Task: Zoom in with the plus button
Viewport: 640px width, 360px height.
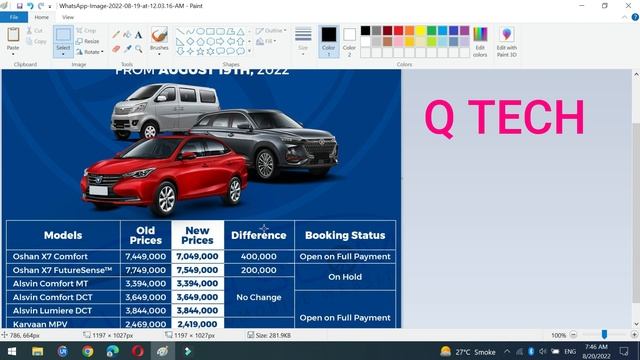Action: click(634, 335)
